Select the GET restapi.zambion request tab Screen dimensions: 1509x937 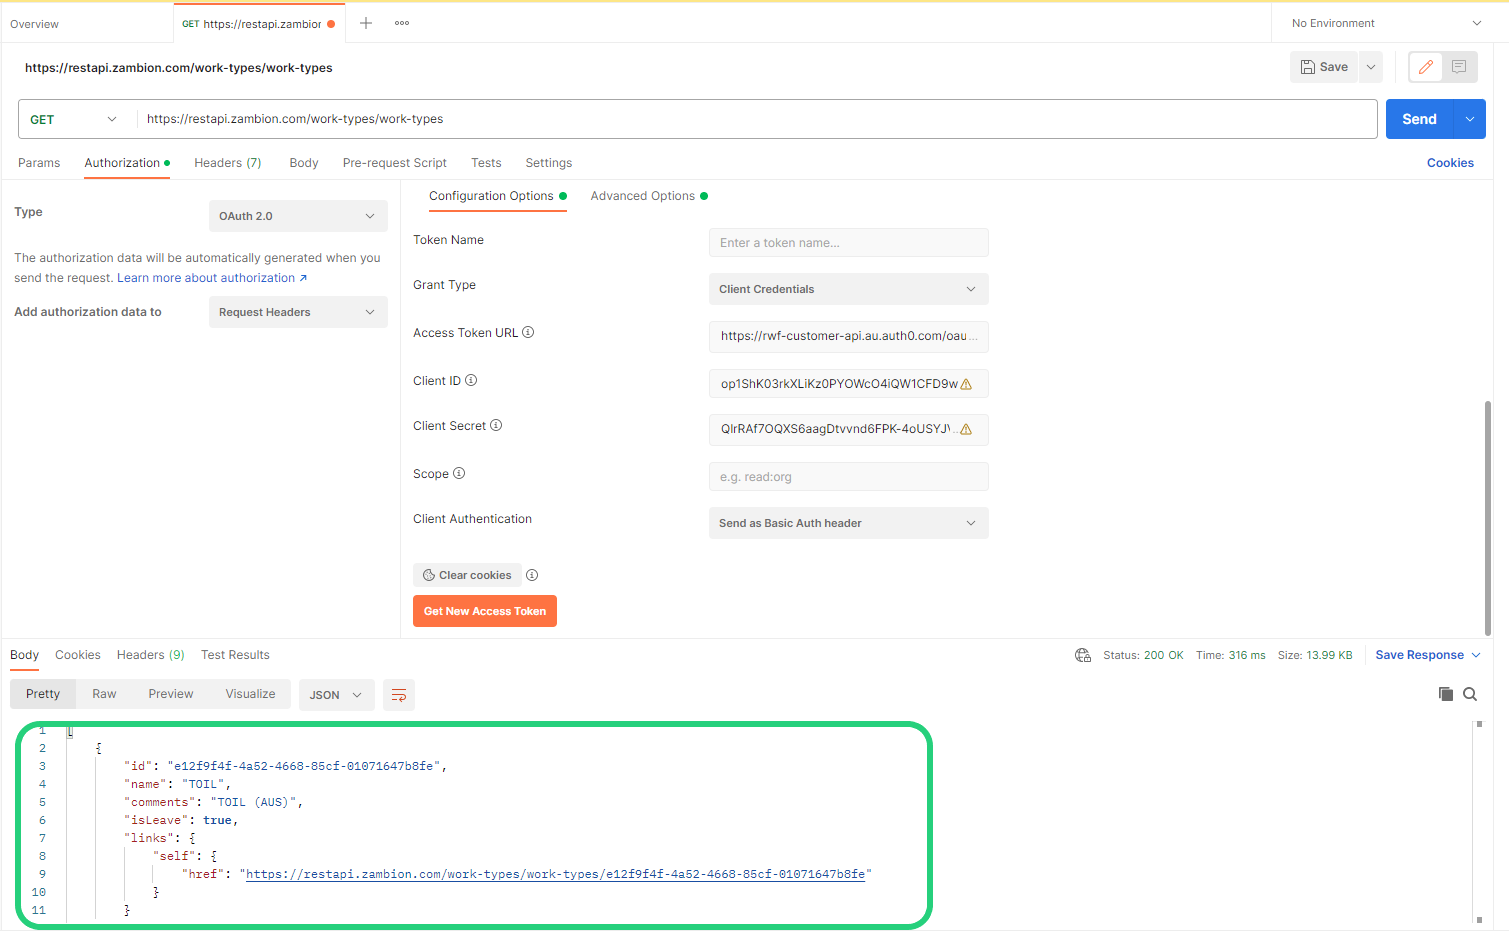259,24
